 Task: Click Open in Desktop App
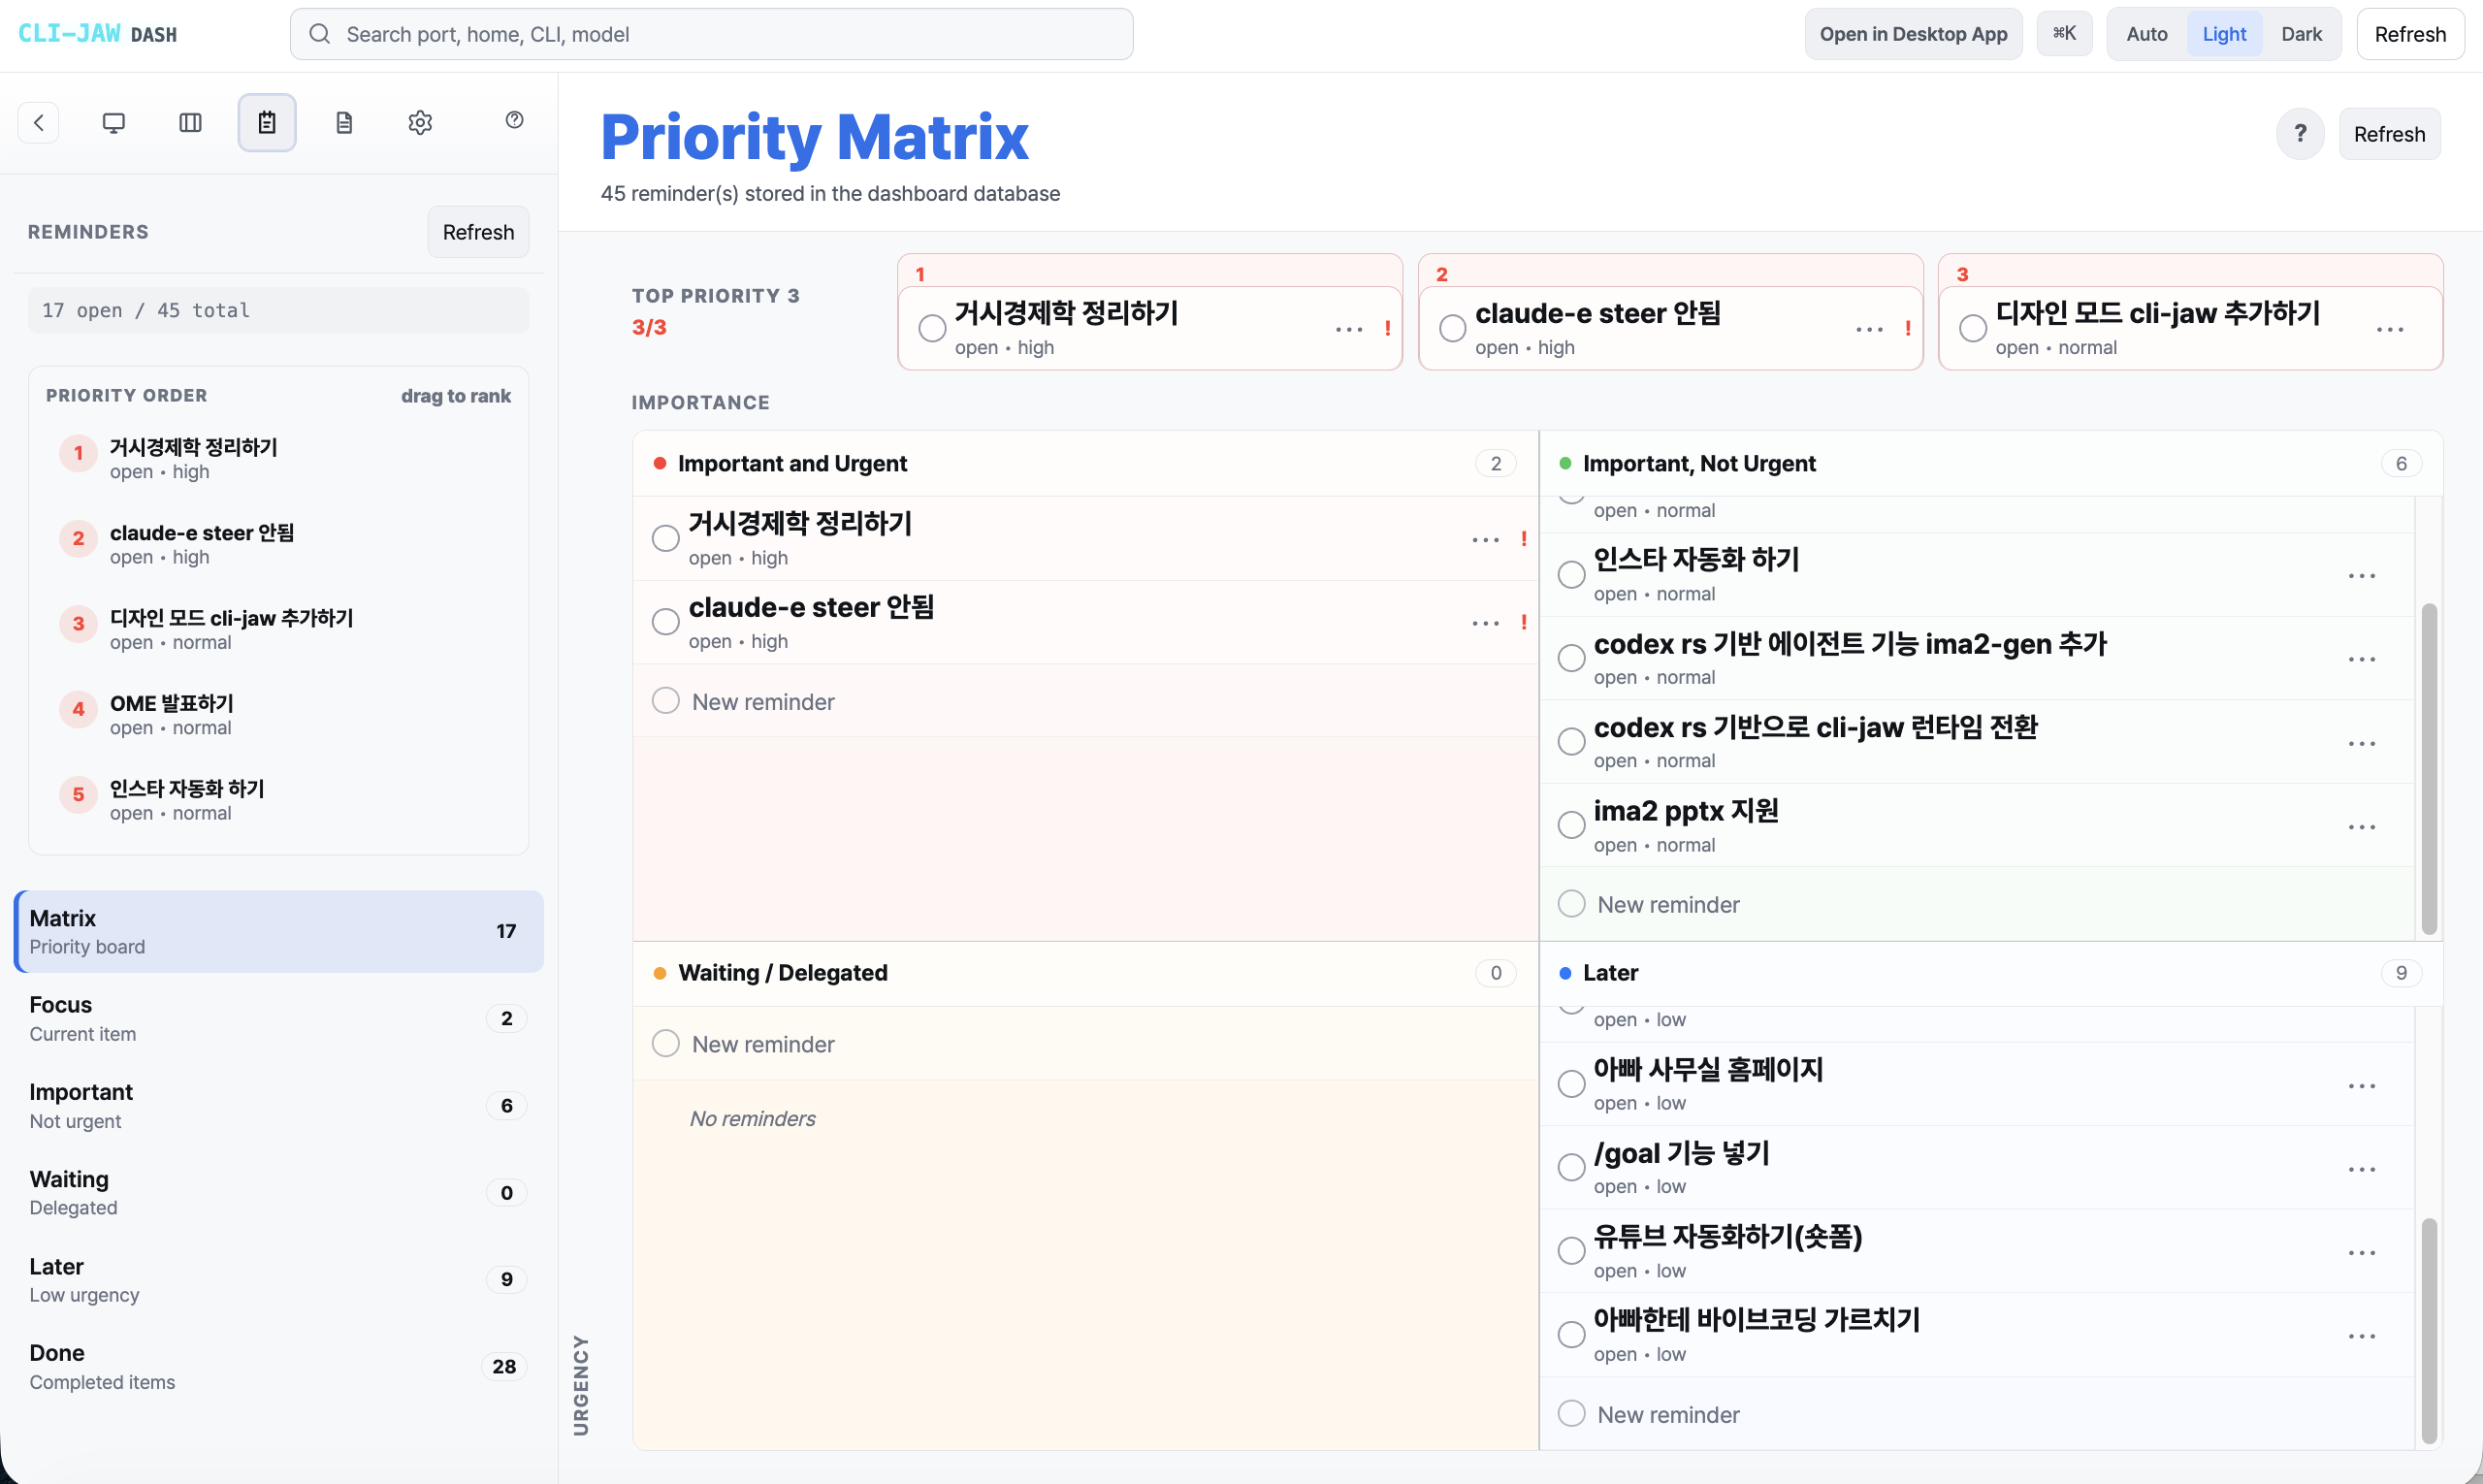[x=1913, y=34]
